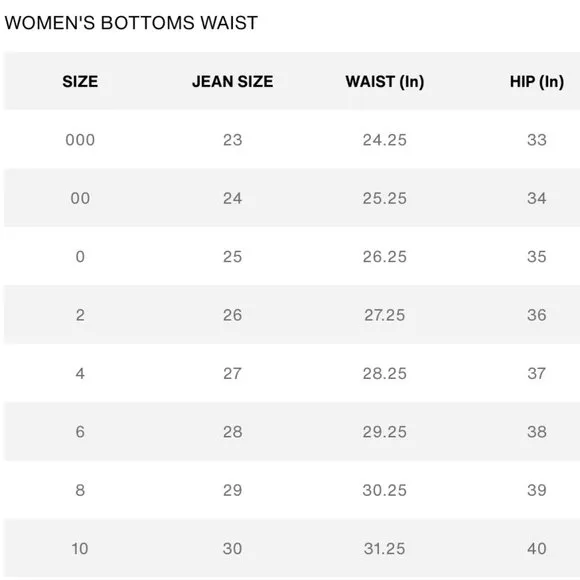
Task: Click hip value 37
Action: click(537, 374)
